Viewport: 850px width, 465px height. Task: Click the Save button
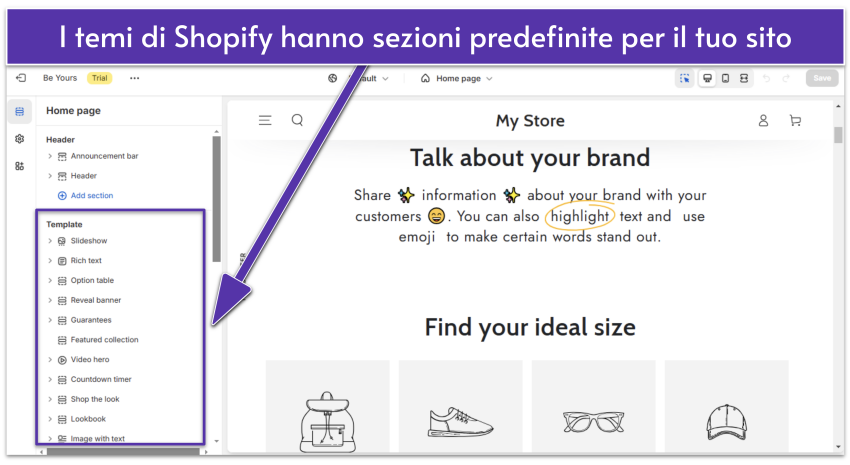tap(822, 78)
